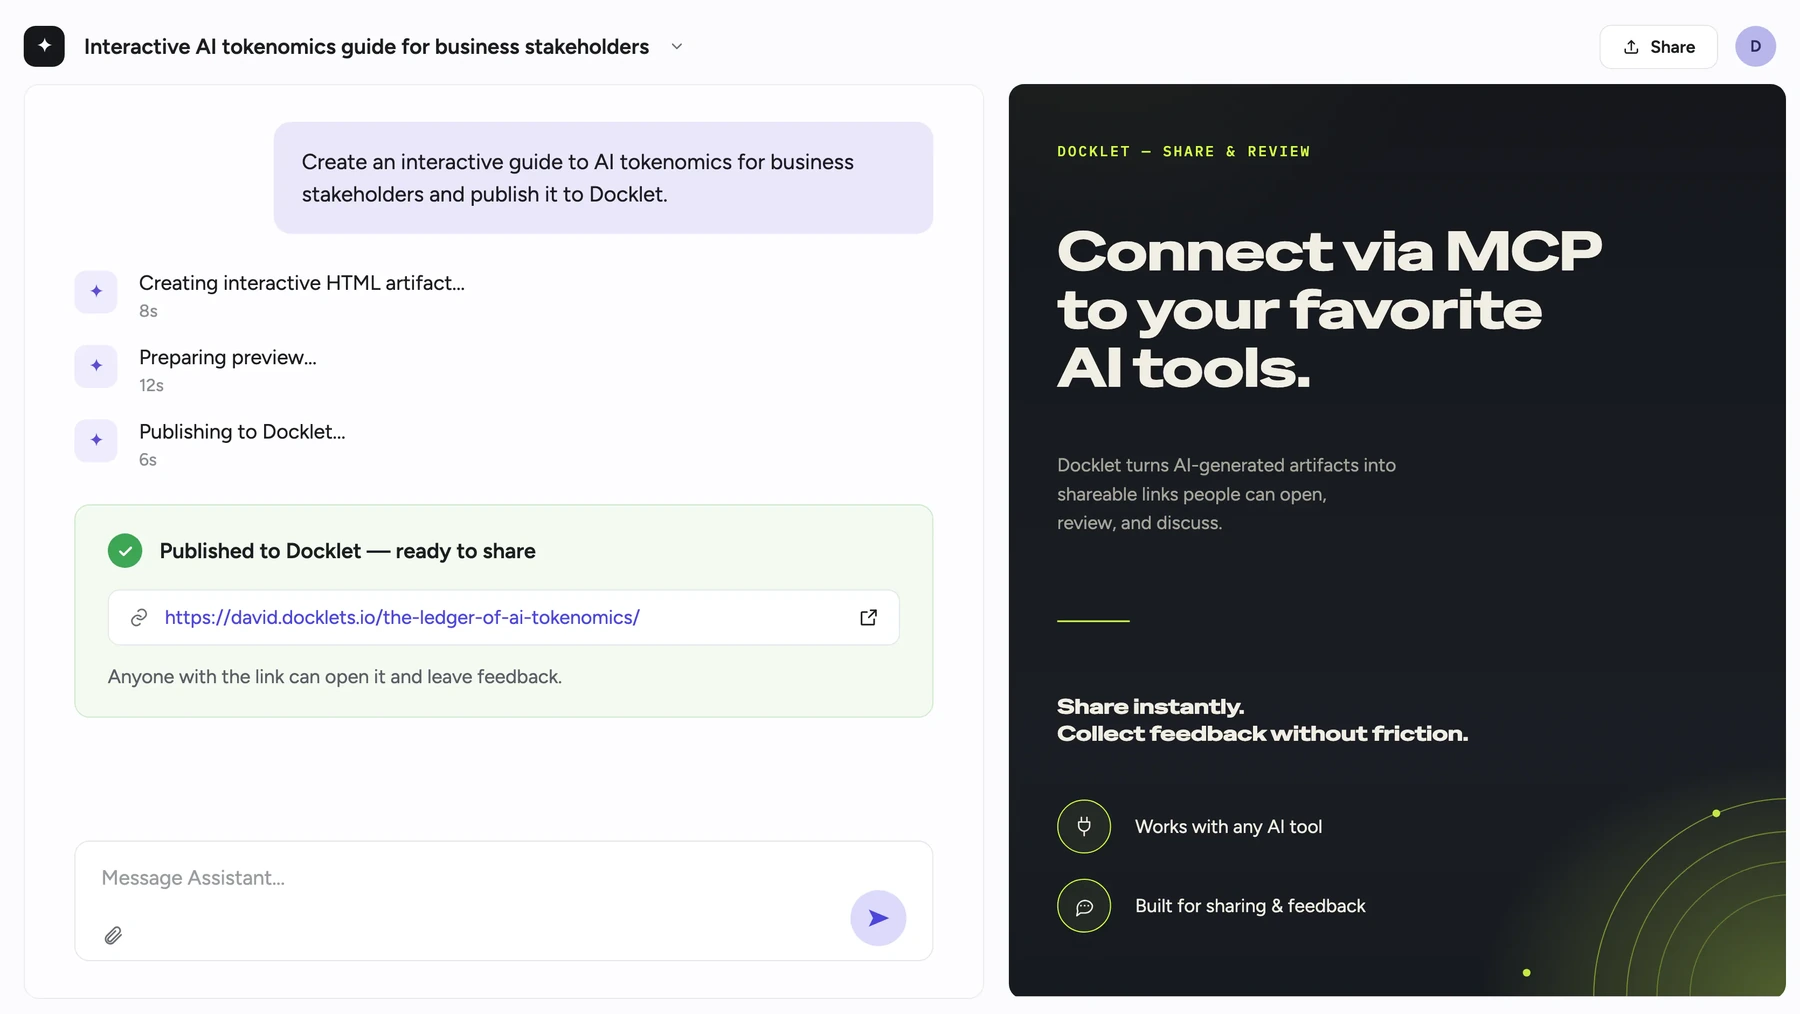The image size is (1800, 1014).
Task: Open the user avatar labeled D
Action: click(x=1755, y=46)
